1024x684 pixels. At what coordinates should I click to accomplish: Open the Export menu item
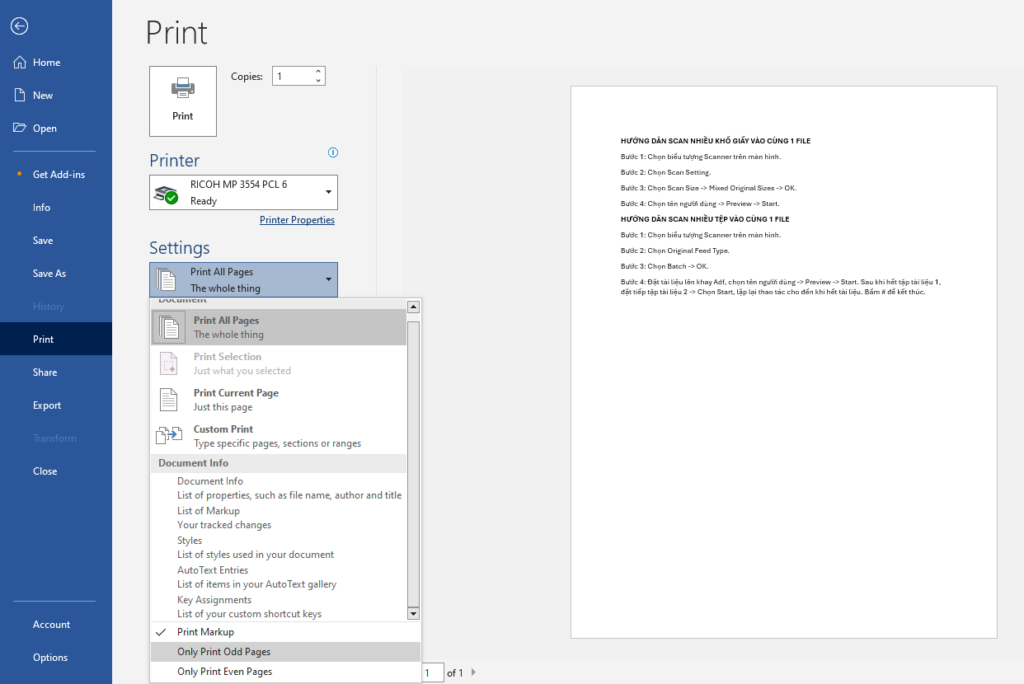47,405
